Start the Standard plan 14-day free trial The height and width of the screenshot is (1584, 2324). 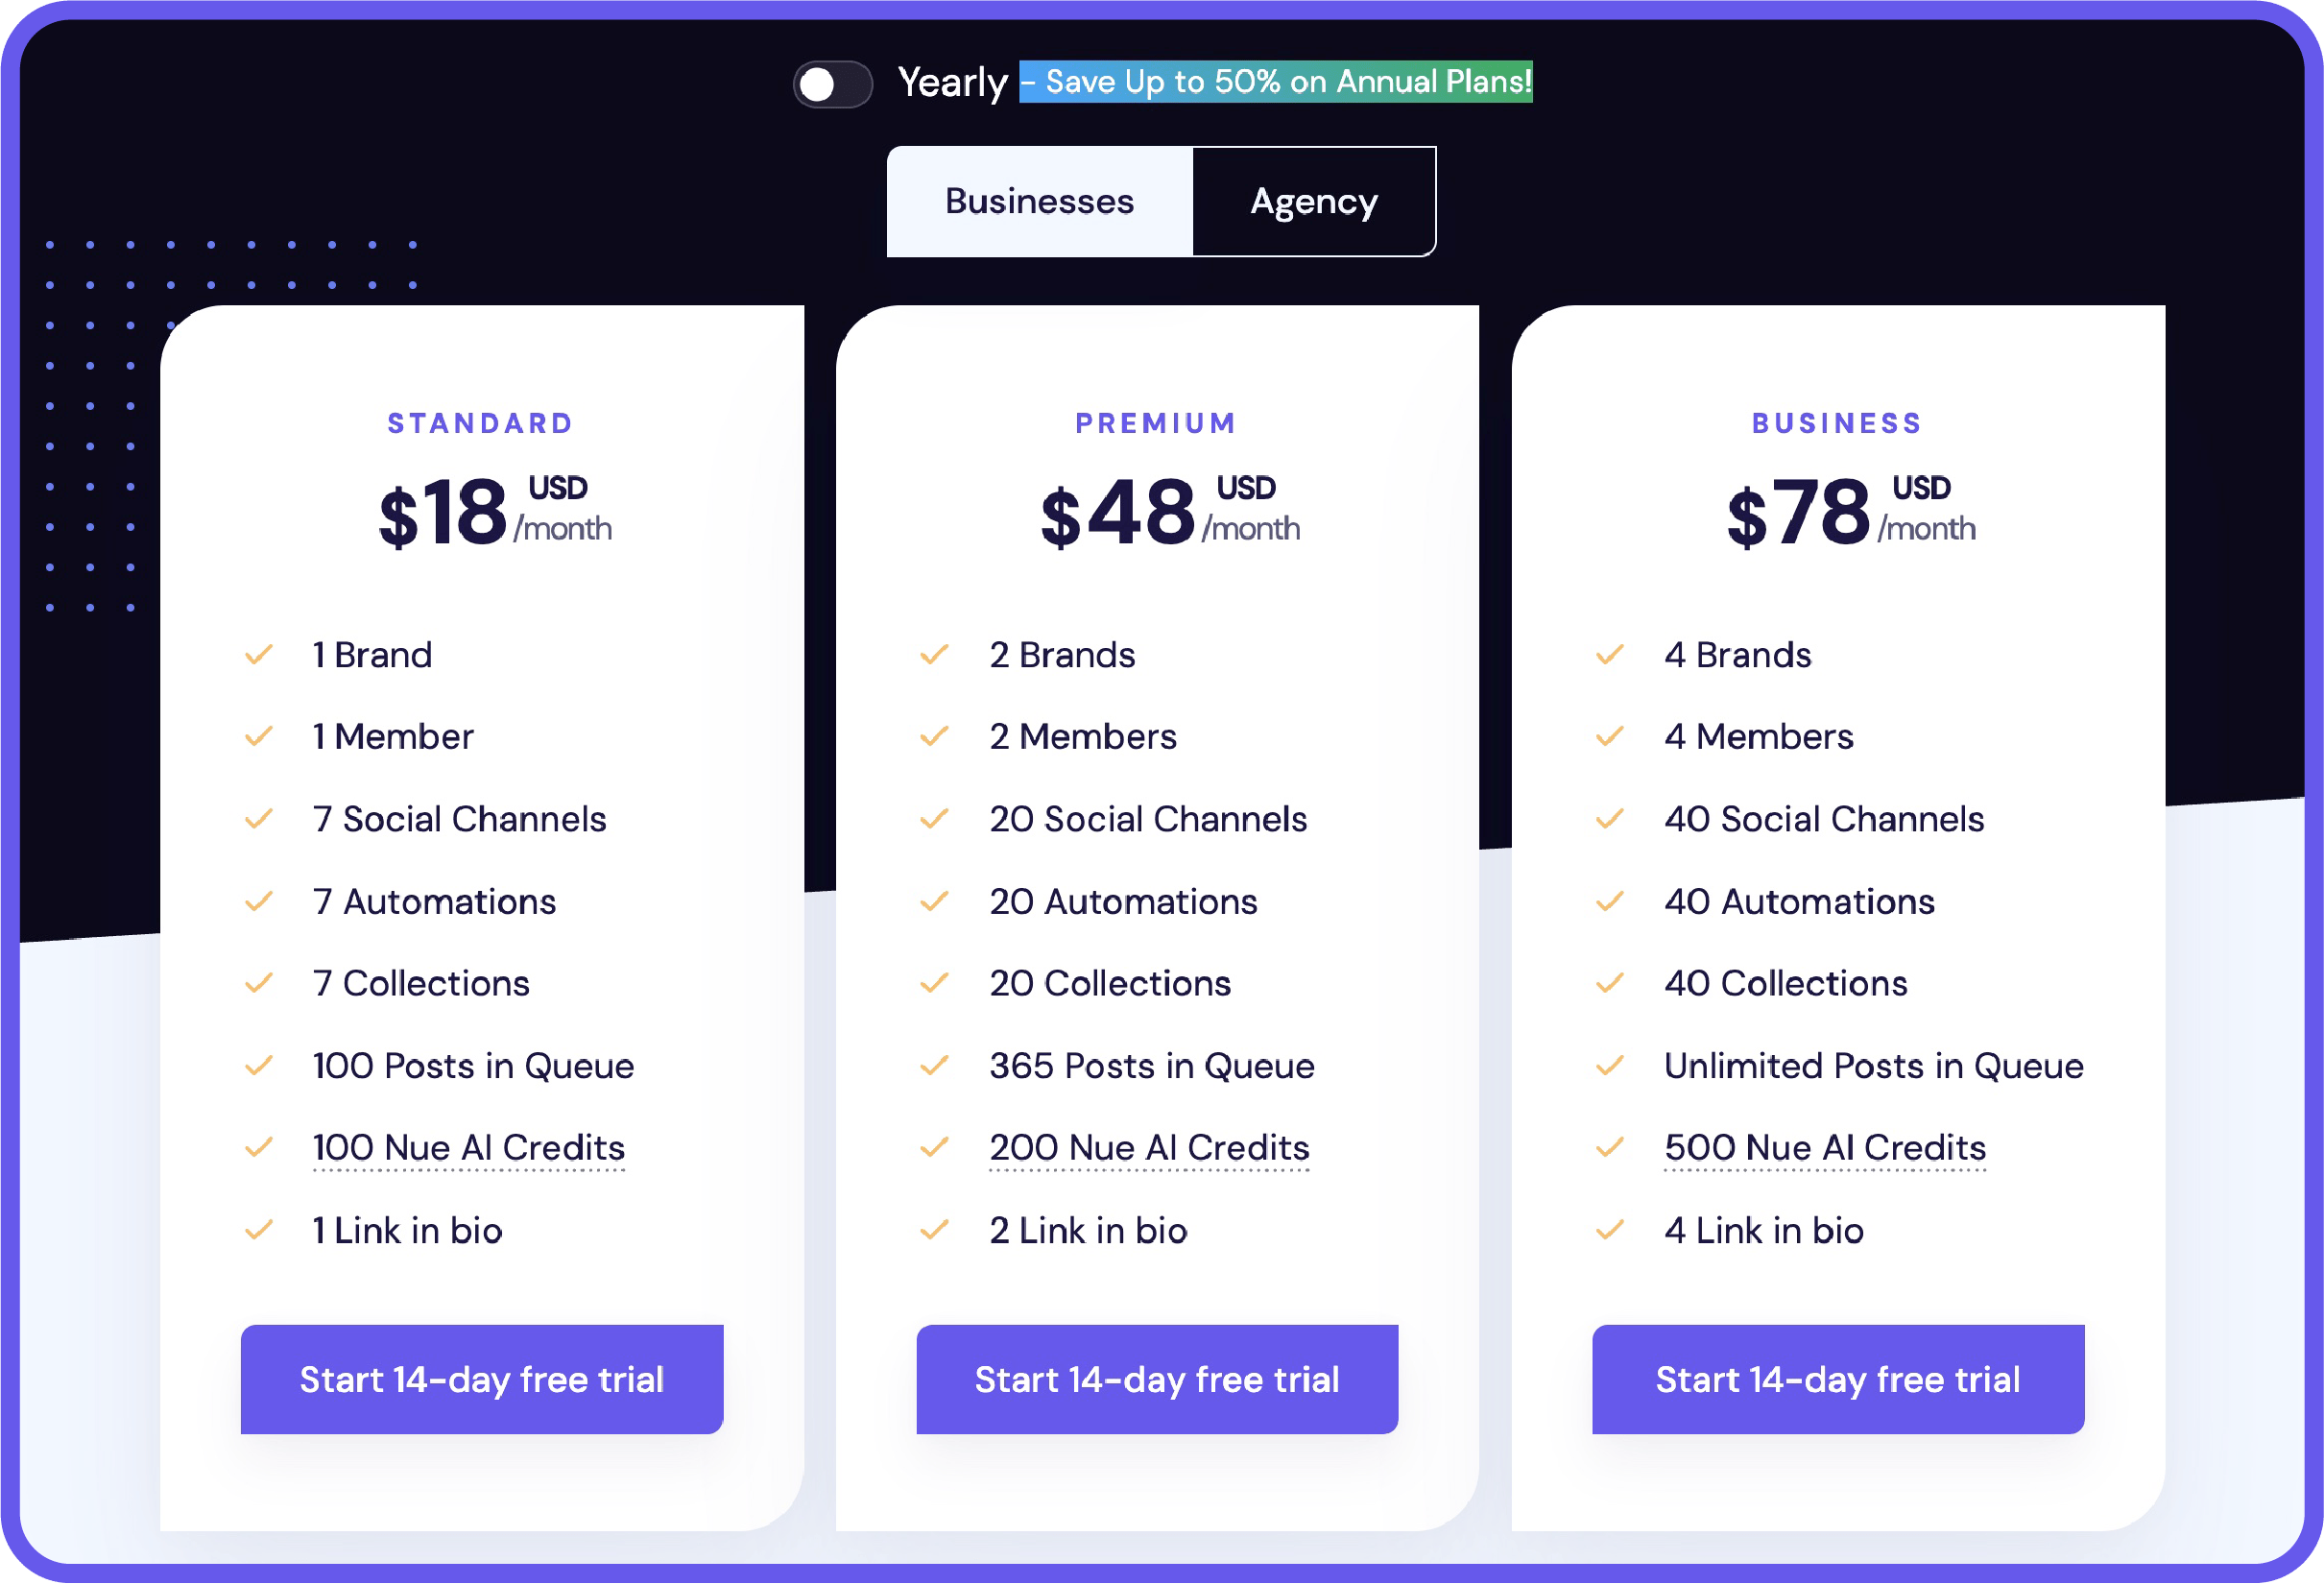pos(481,1379)
